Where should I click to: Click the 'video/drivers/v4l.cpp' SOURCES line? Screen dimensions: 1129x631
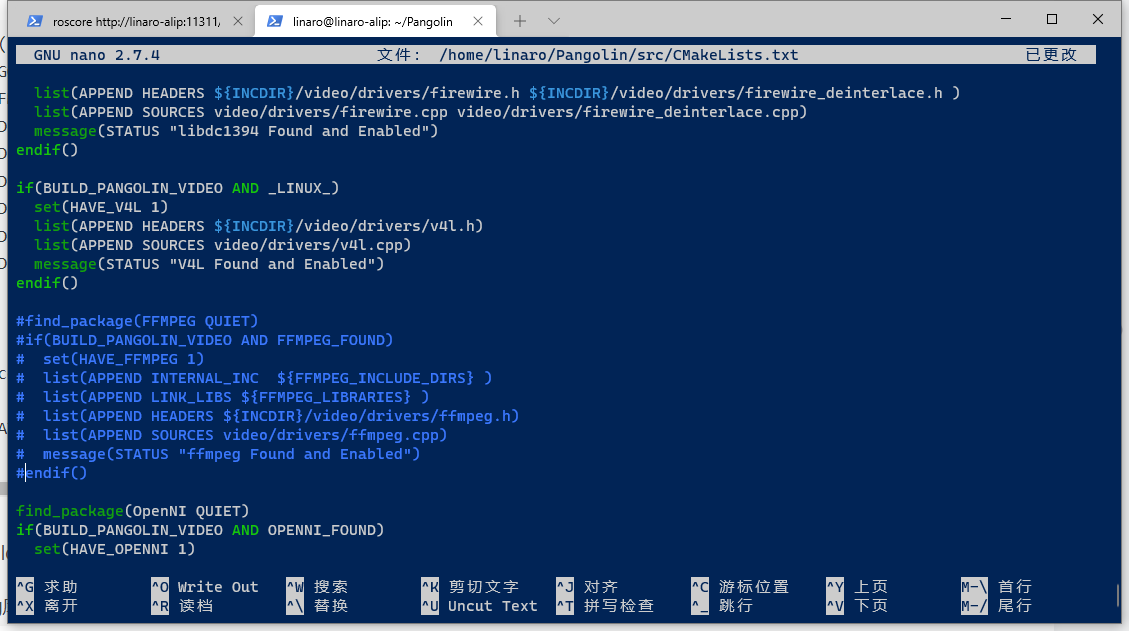tap(222, 245)
